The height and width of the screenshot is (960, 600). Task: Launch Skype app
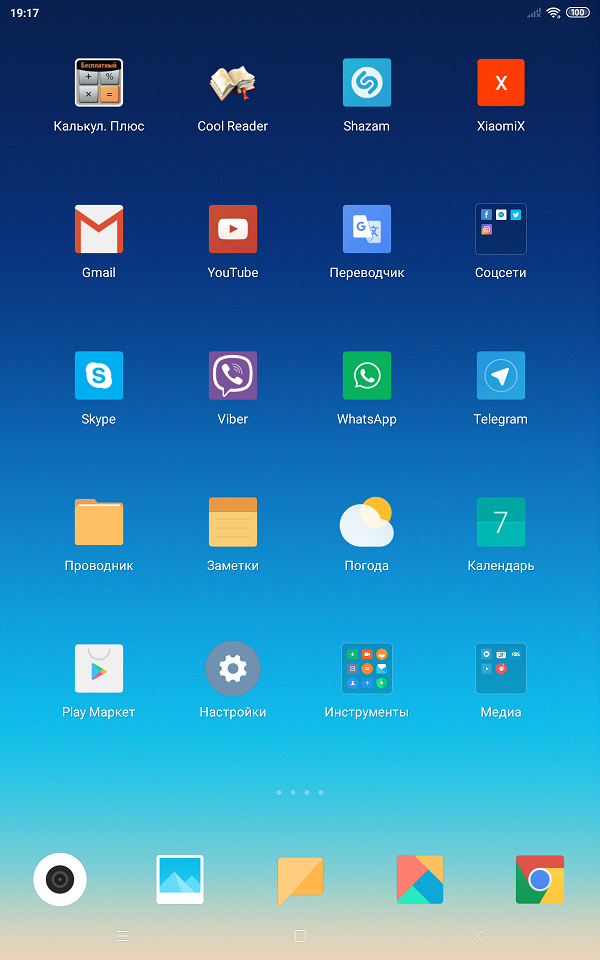(x=99, y=375)
